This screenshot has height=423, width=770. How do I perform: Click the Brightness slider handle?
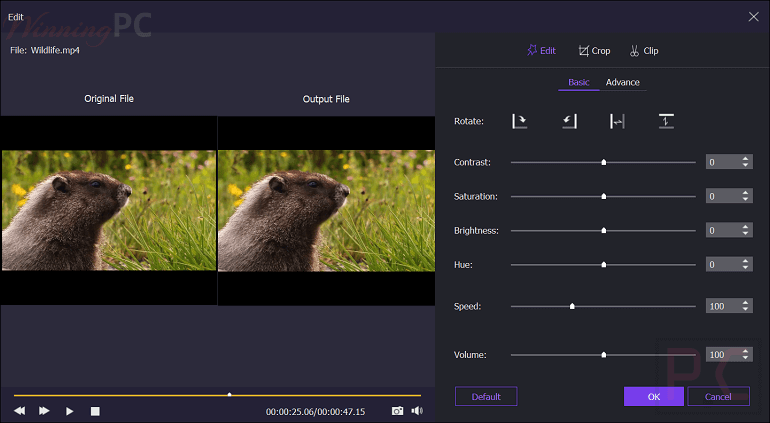click(x=604, y=230)
